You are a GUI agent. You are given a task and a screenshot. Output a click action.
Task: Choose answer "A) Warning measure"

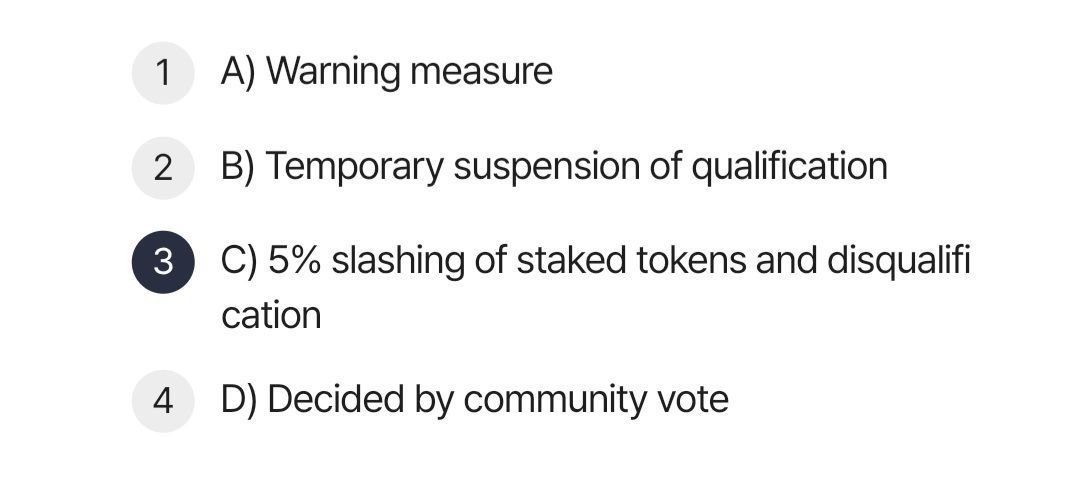point(386,72)
